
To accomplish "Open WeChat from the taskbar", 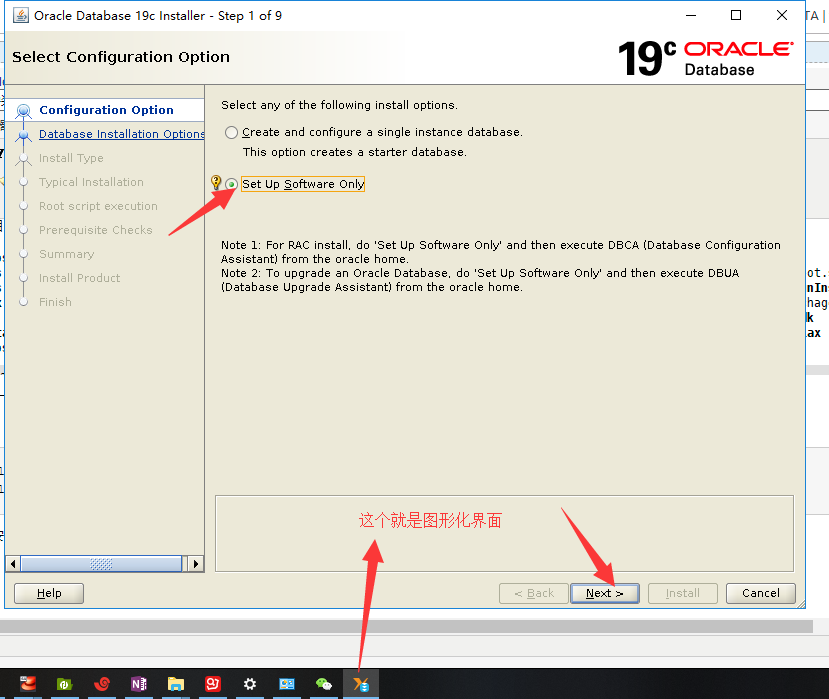I will pyautogui.click(x=324, y=684).
